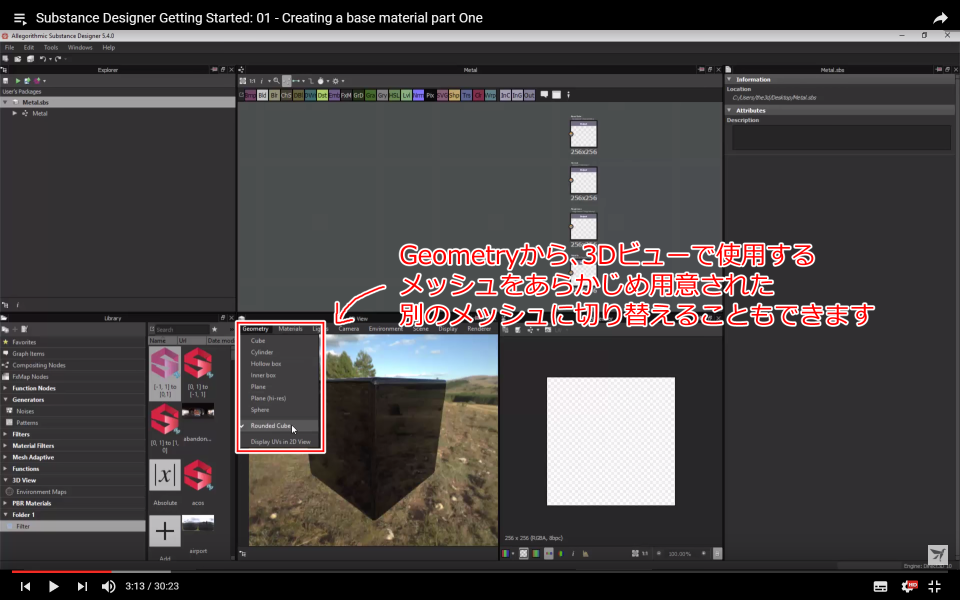Click the Library search field
Image resolution: width=960 pixels, height=600 pixels.
[181, 329]
